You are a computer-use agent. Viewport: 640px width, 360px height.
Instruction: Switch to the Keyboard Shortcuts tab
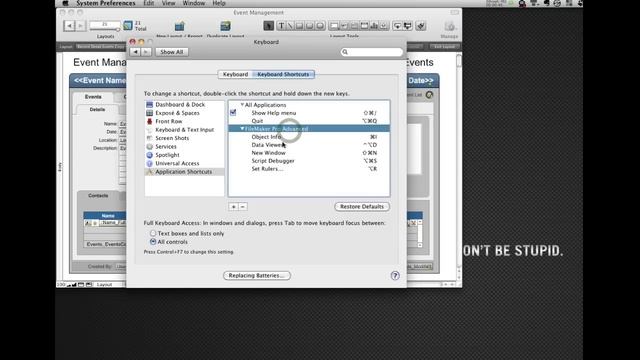pos(283,74)
